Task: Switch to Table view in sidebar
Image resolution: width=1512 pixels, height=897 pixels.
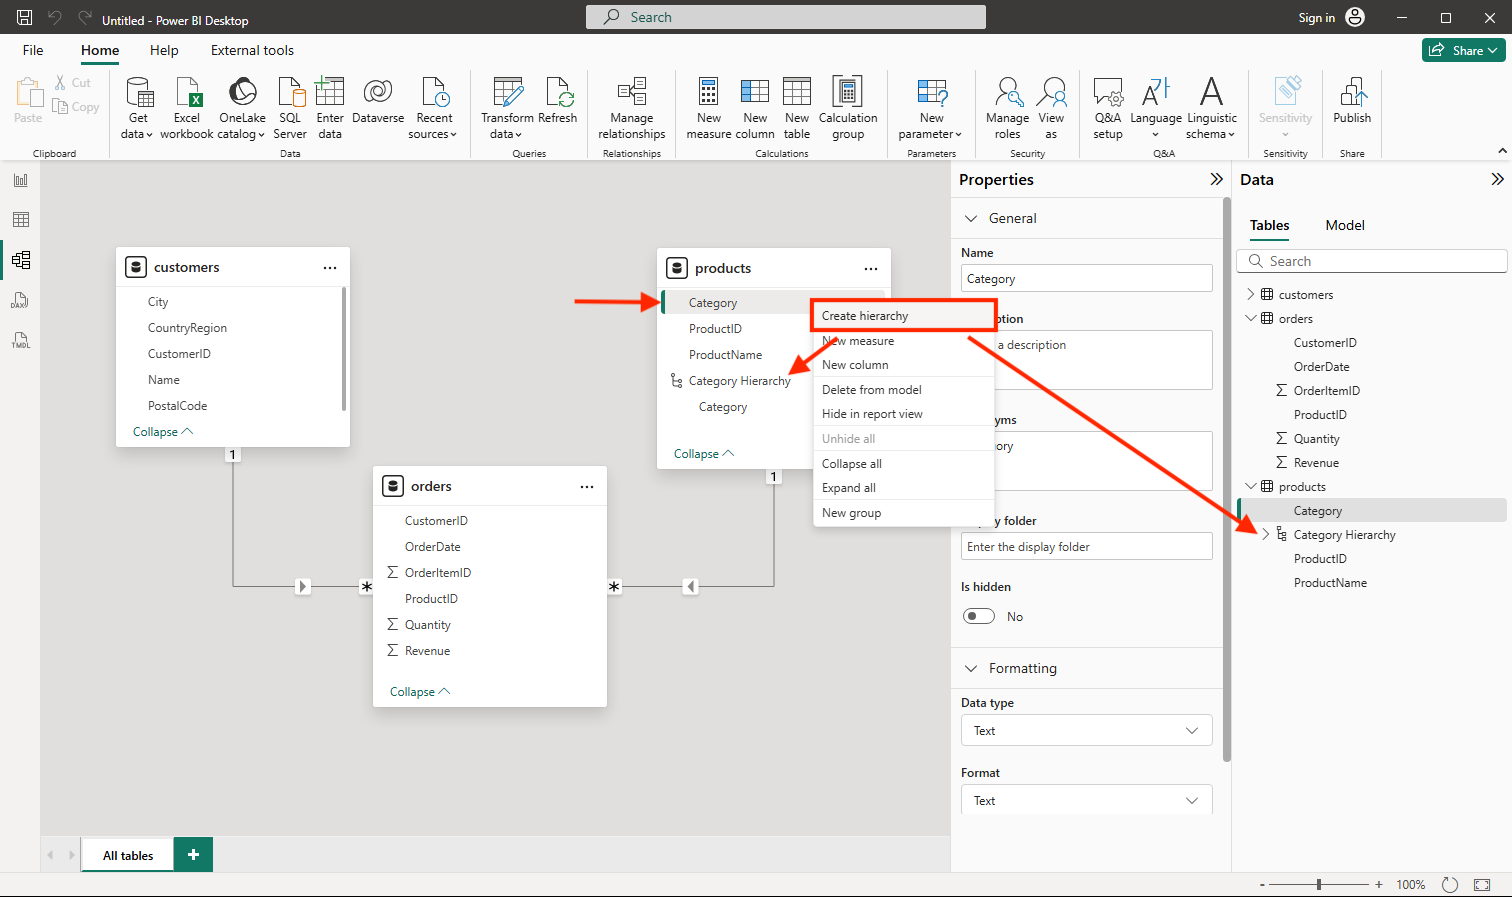Action: 21,220
